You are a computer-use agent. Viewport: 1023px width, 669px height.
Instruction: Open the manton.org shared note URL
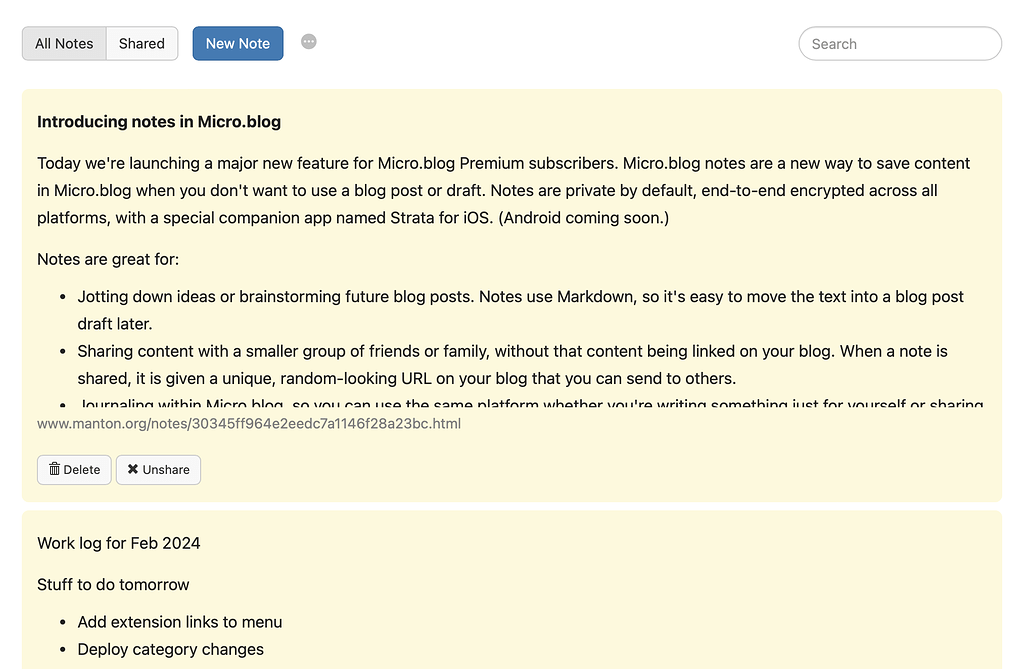tap(248, 423)
